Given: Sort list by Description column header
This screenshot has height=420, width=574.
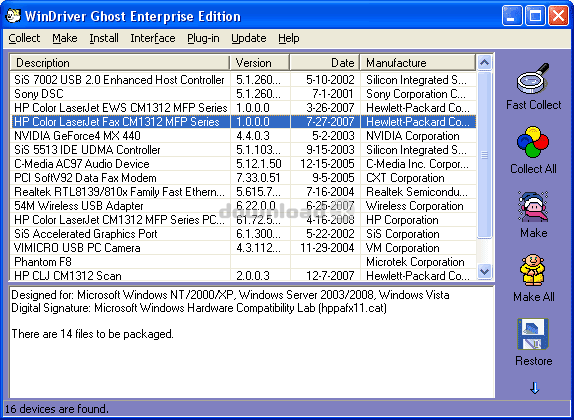Looking at the screenshot, I should 120,63.
